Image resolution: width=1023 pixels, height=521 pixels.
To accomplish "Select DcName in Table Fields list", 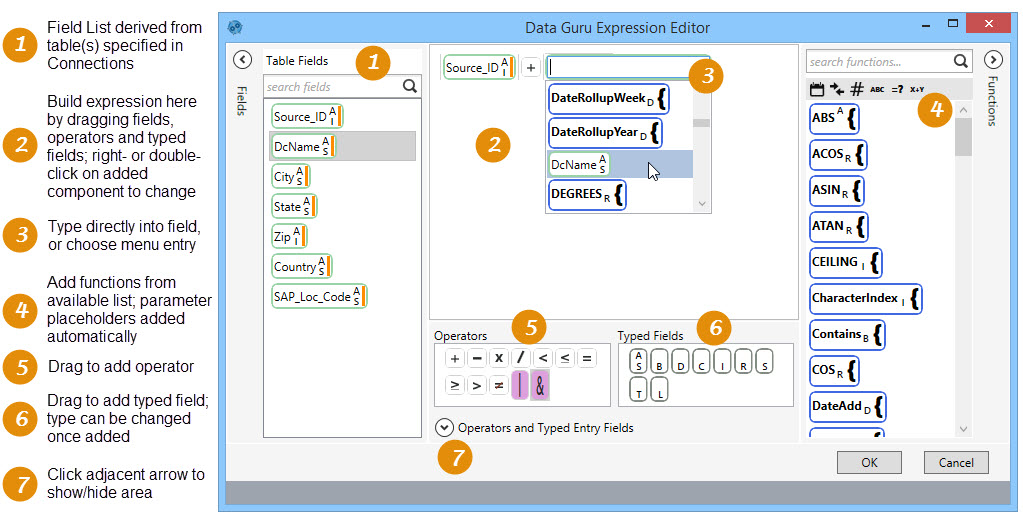I will (343, 146).
